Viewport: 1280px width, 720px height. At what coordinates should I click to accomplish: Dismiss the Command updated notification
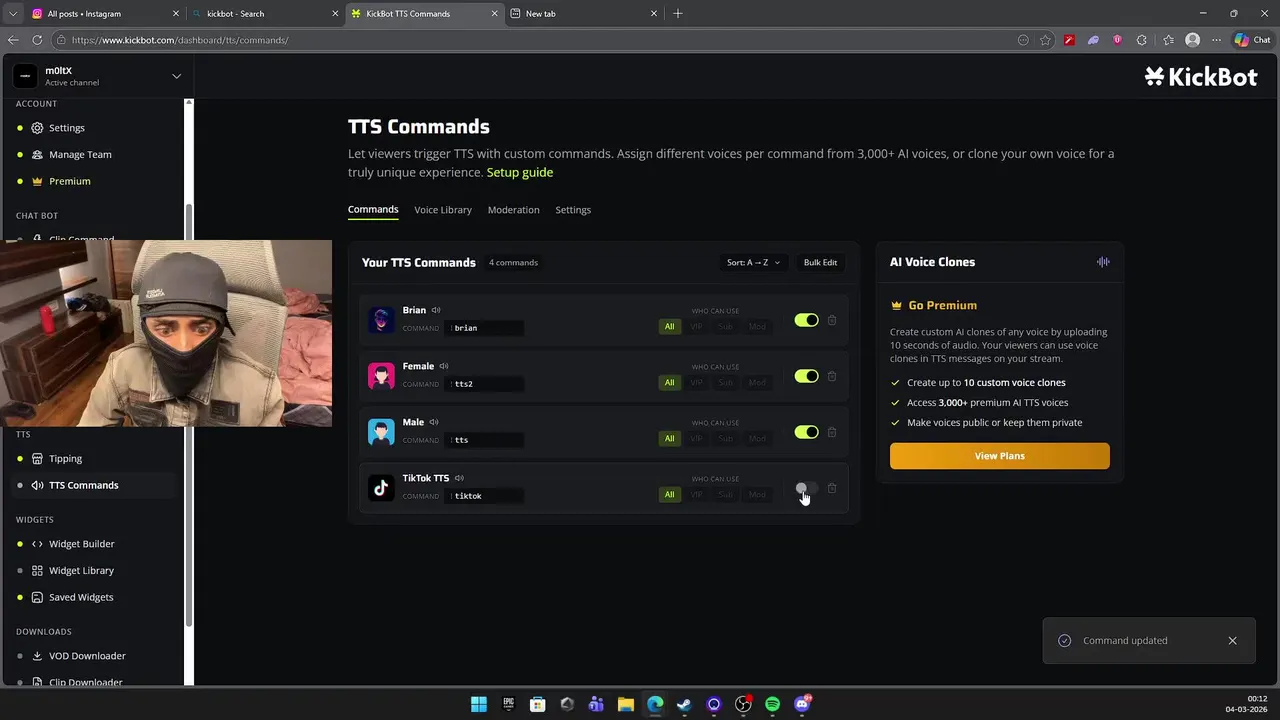1232,640
